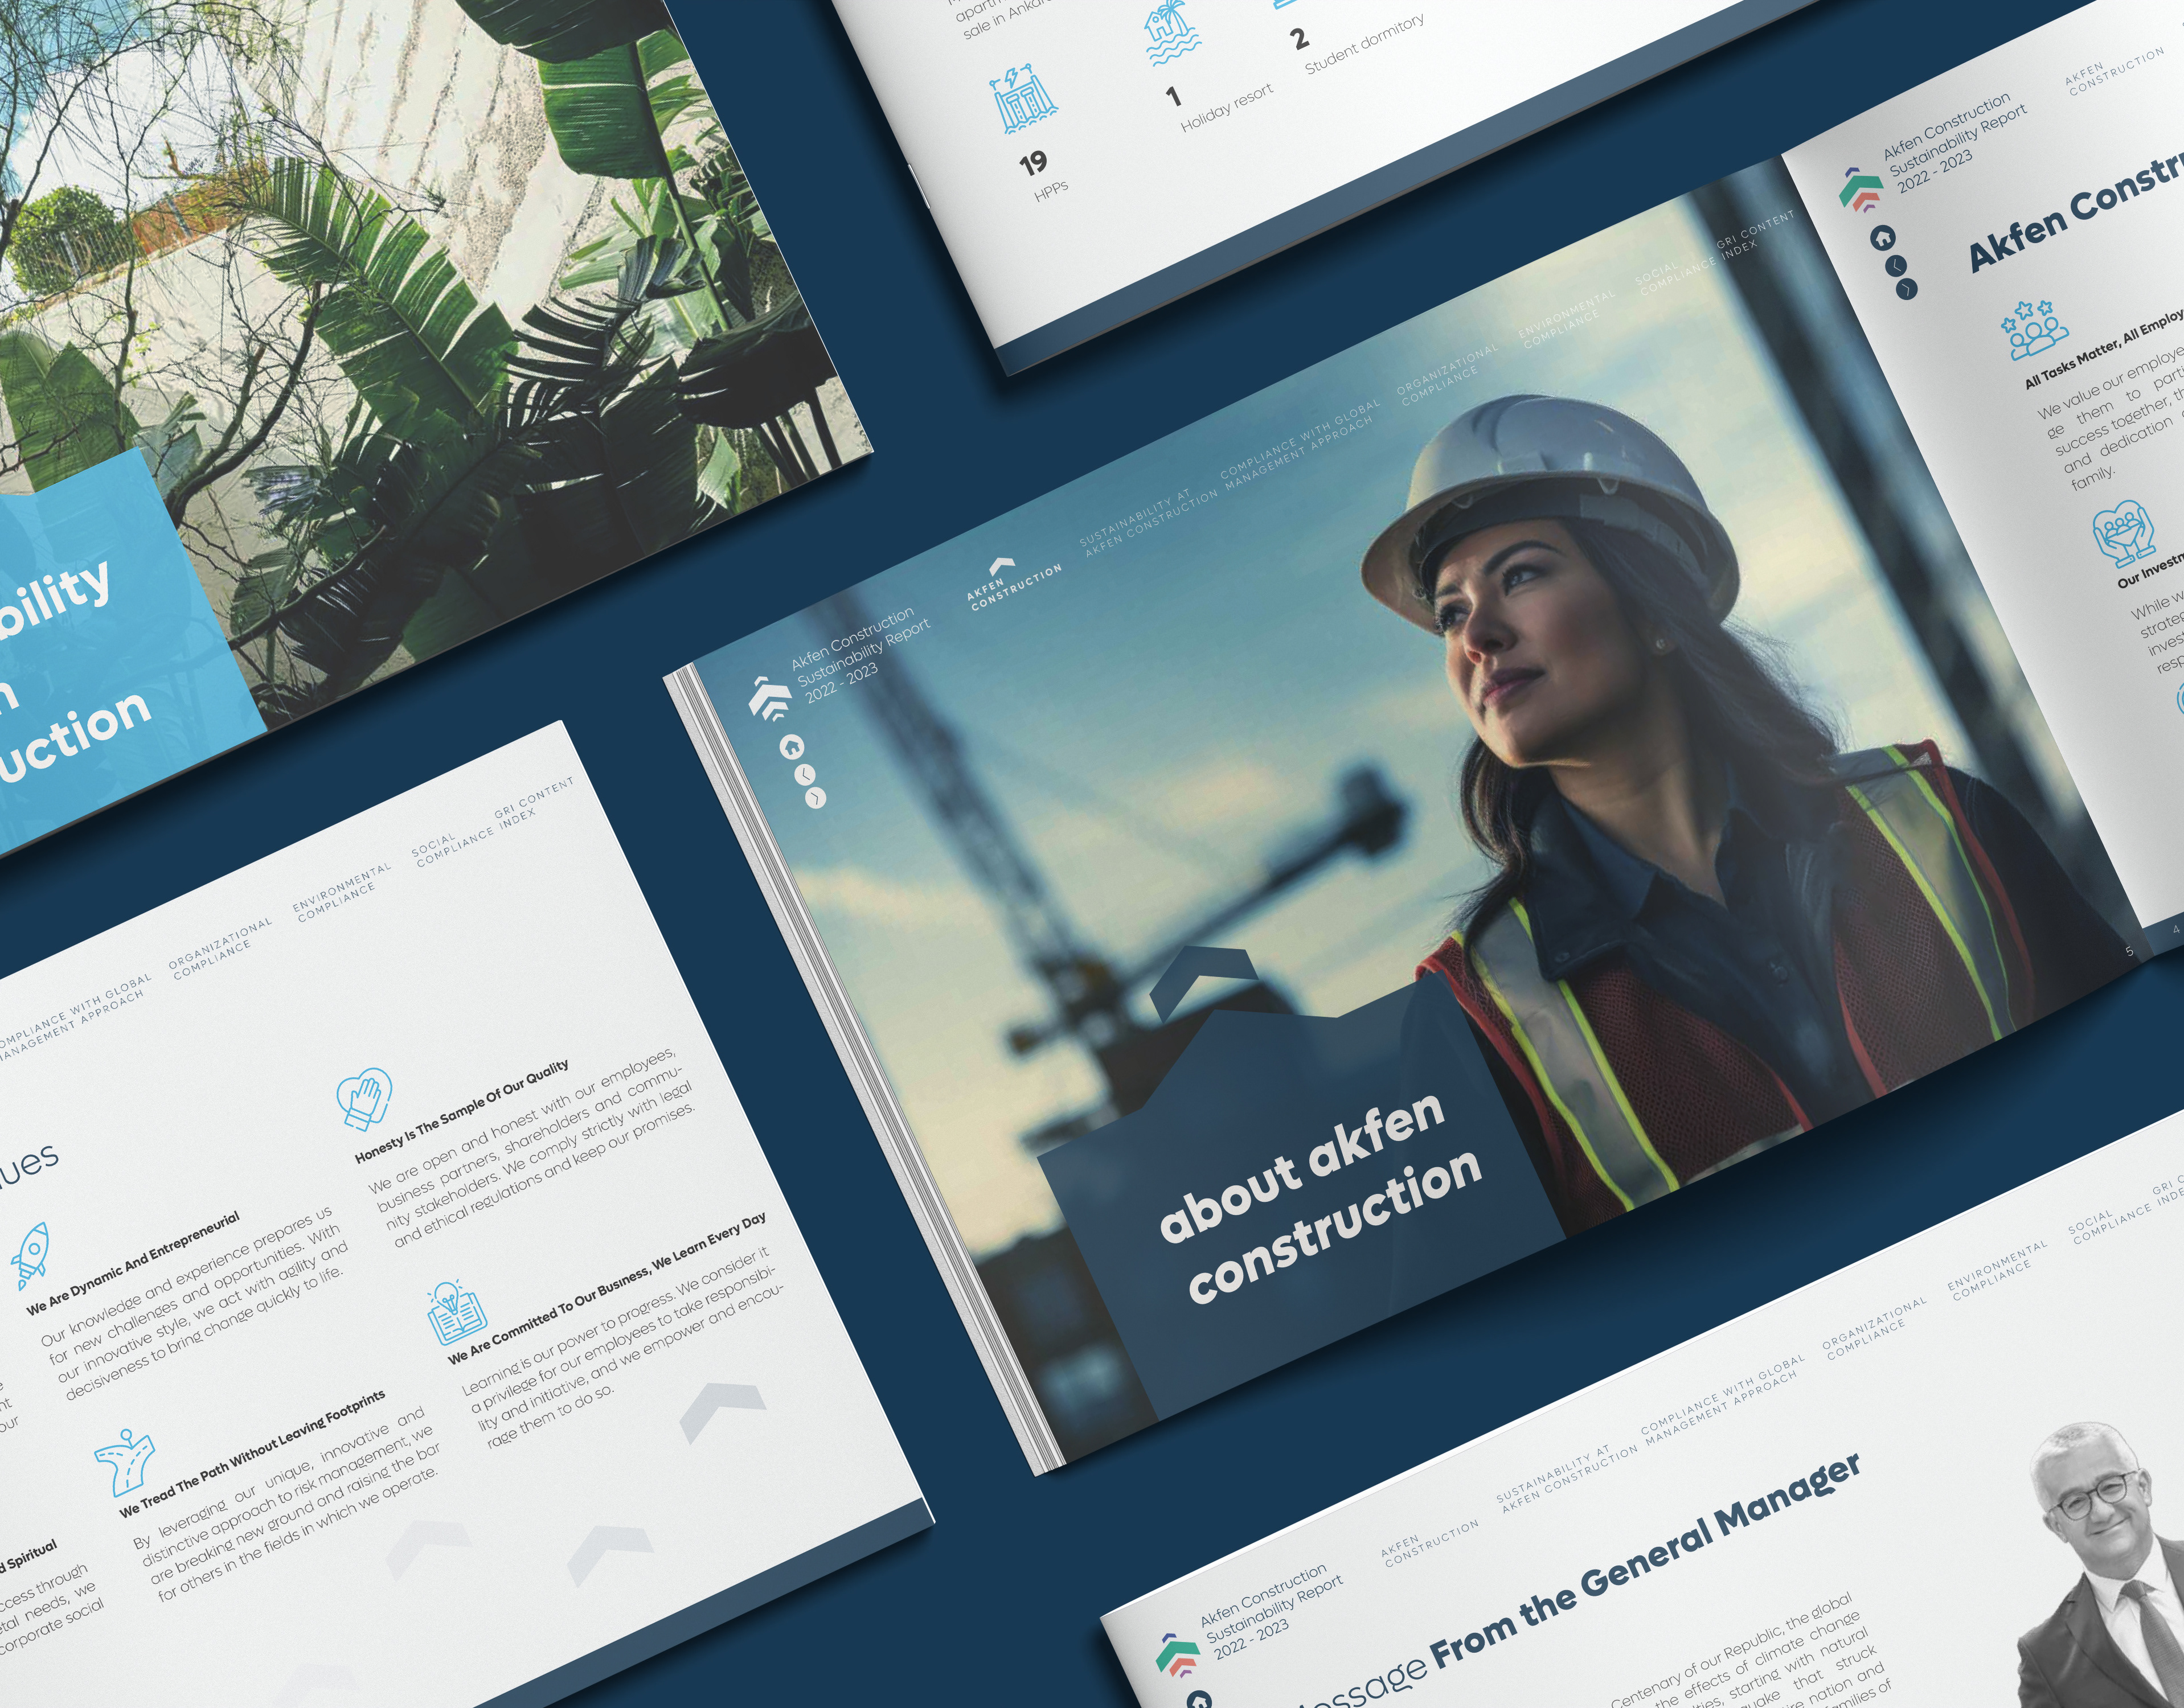Image resolution: width=2184 pixels, height=1708 pixels.
Task: Click the dark home icon beside 'Akfen Constr' heading
Action: click(1883, 238)
